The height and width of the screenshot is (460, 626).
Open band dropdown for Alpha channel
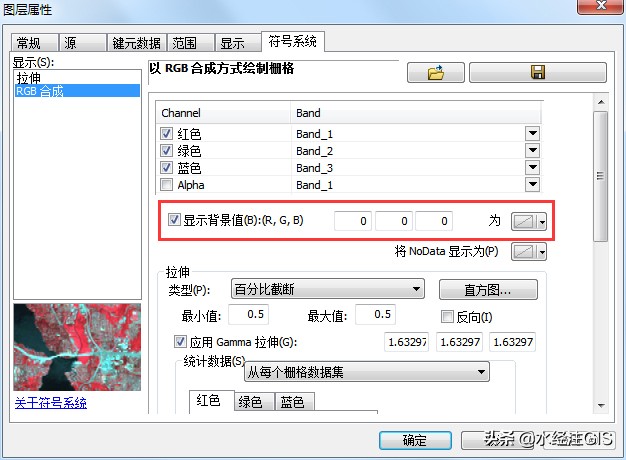(533, 184)
